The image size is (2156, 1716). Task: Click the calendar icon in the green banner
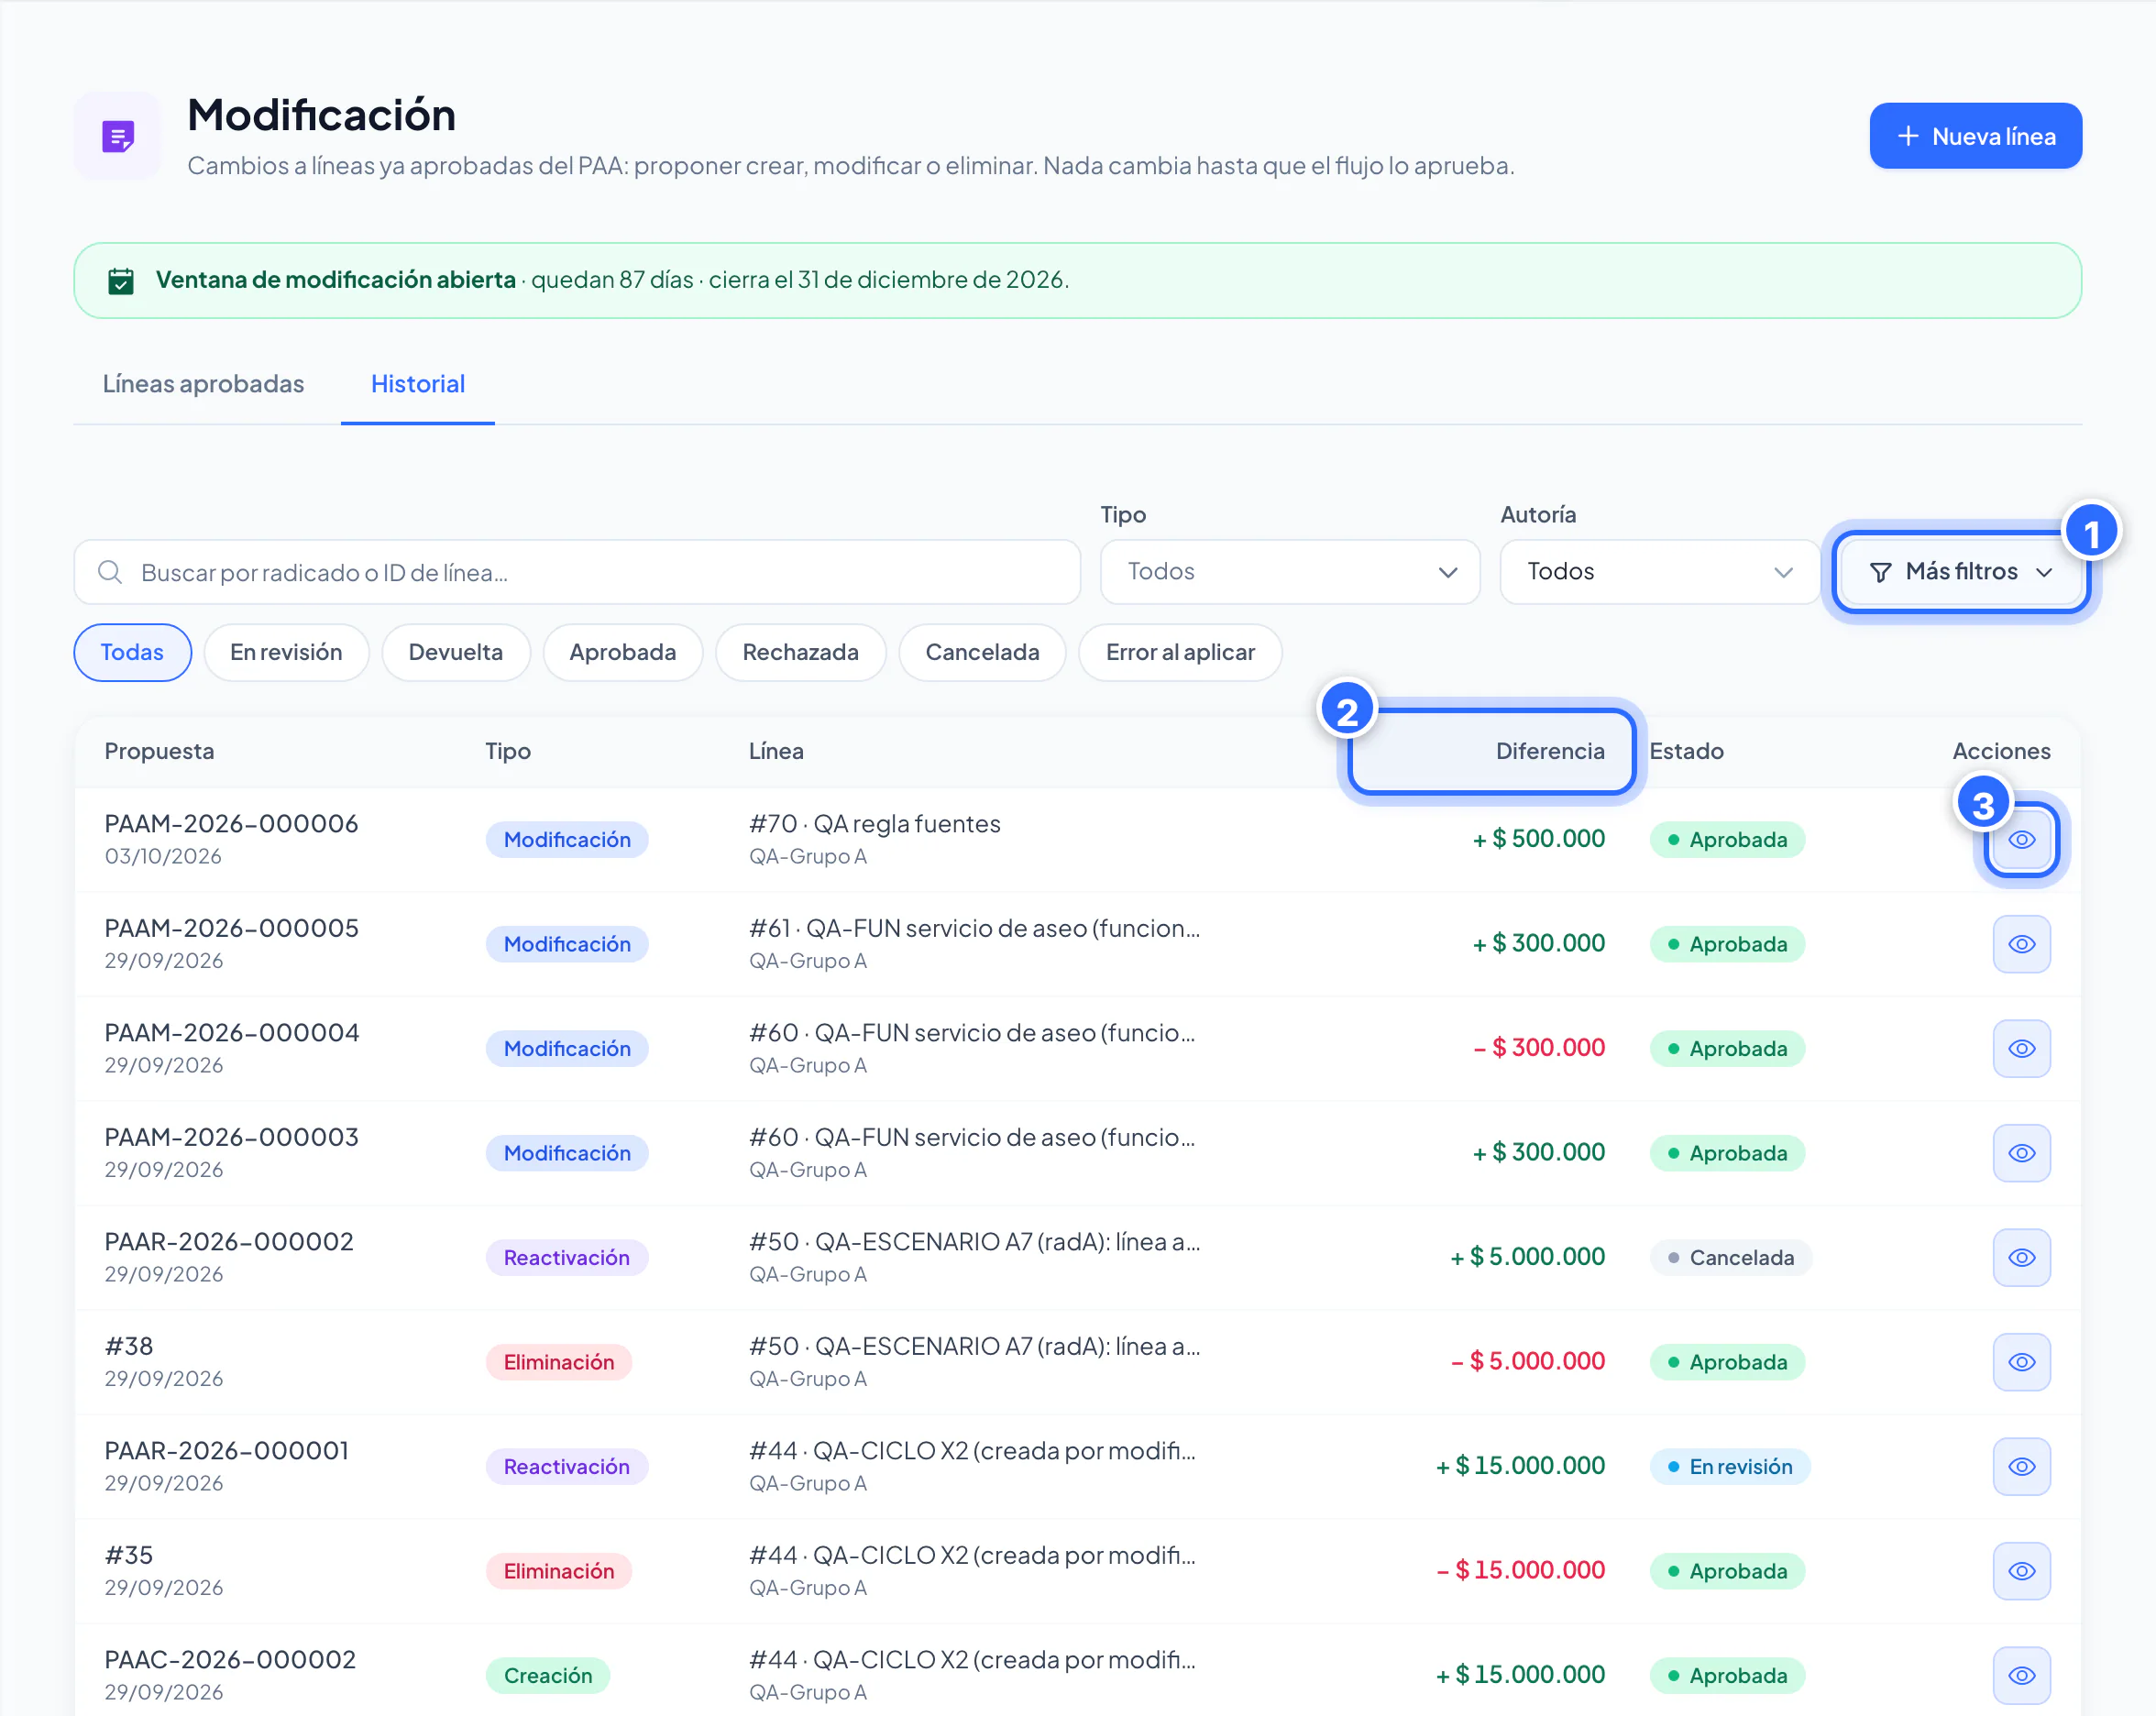click(x=121, y=281)
